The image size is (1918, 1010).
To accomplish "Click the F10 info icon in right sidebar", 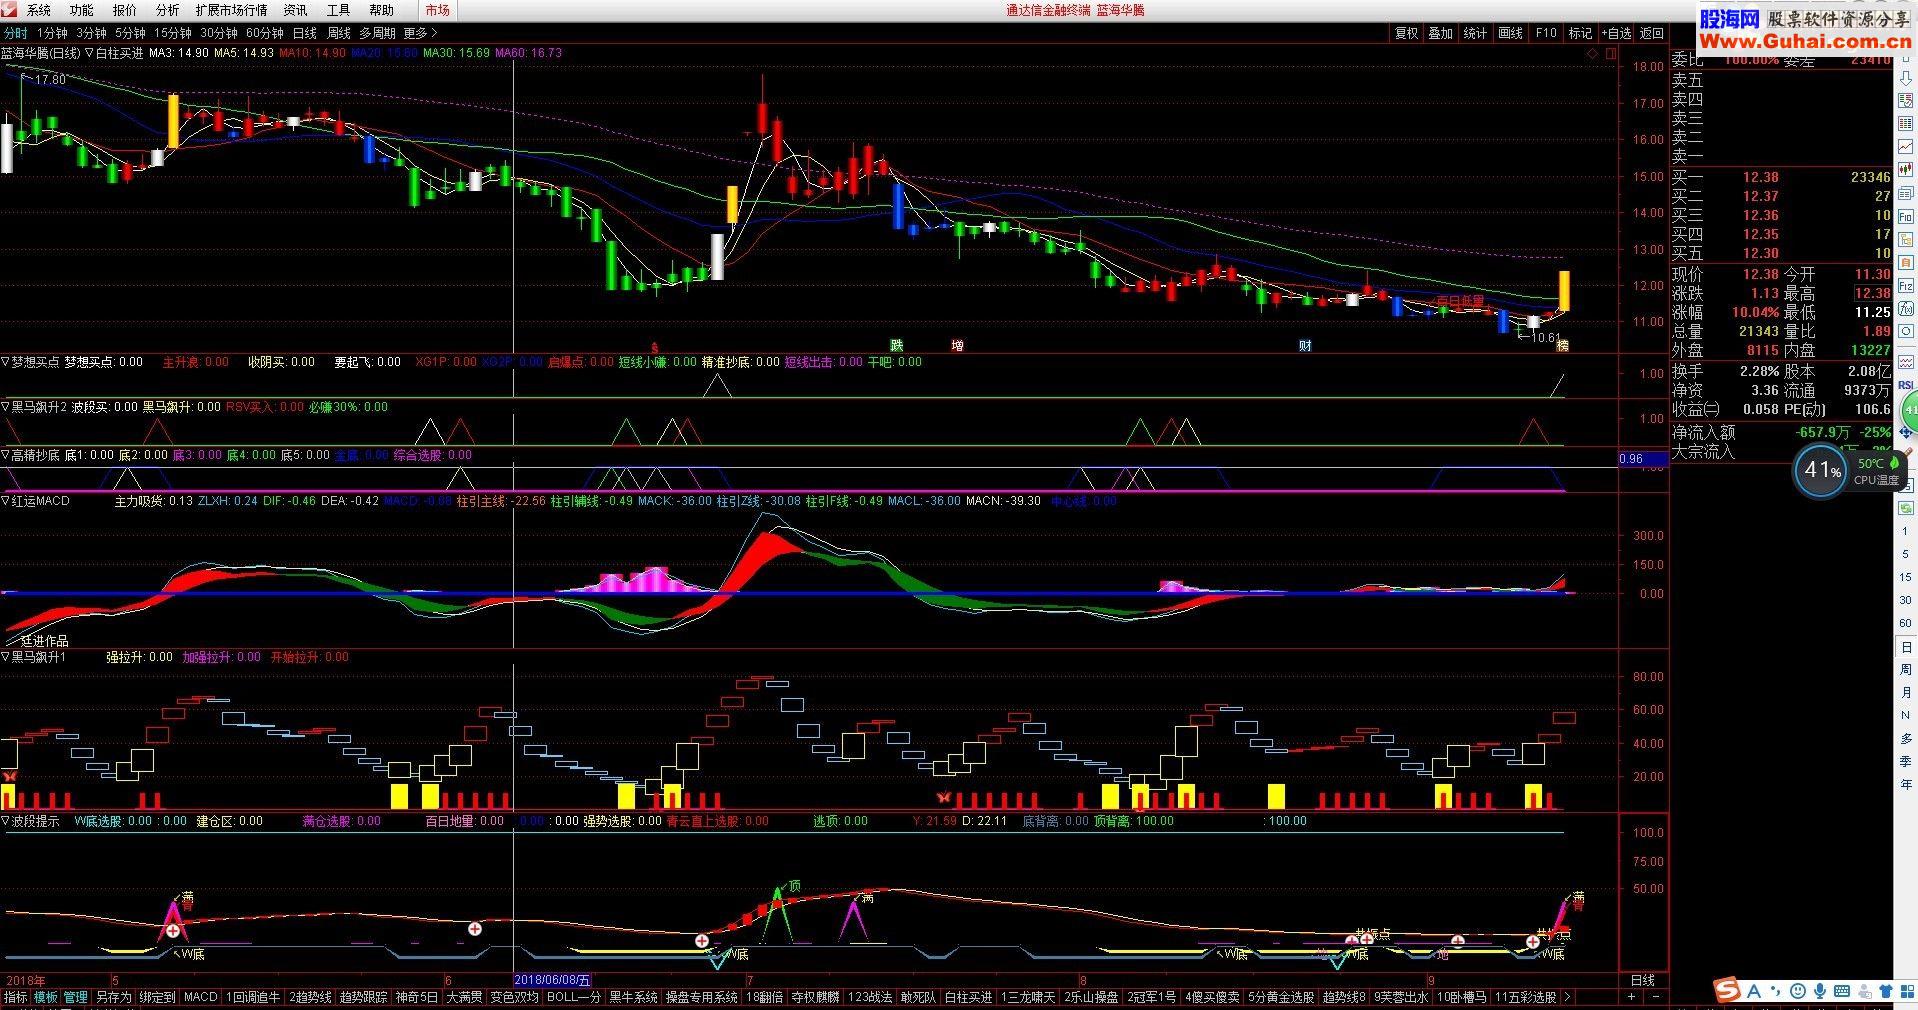I will pyautogui.click(x=1906, y=216).
